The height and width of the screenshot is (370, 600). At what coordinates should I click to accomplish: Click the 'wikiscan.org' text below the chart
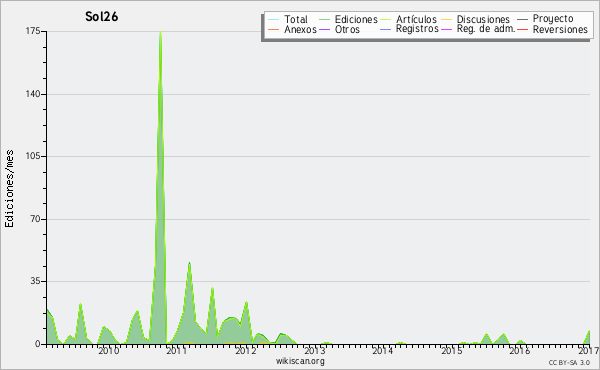[300, 361]
